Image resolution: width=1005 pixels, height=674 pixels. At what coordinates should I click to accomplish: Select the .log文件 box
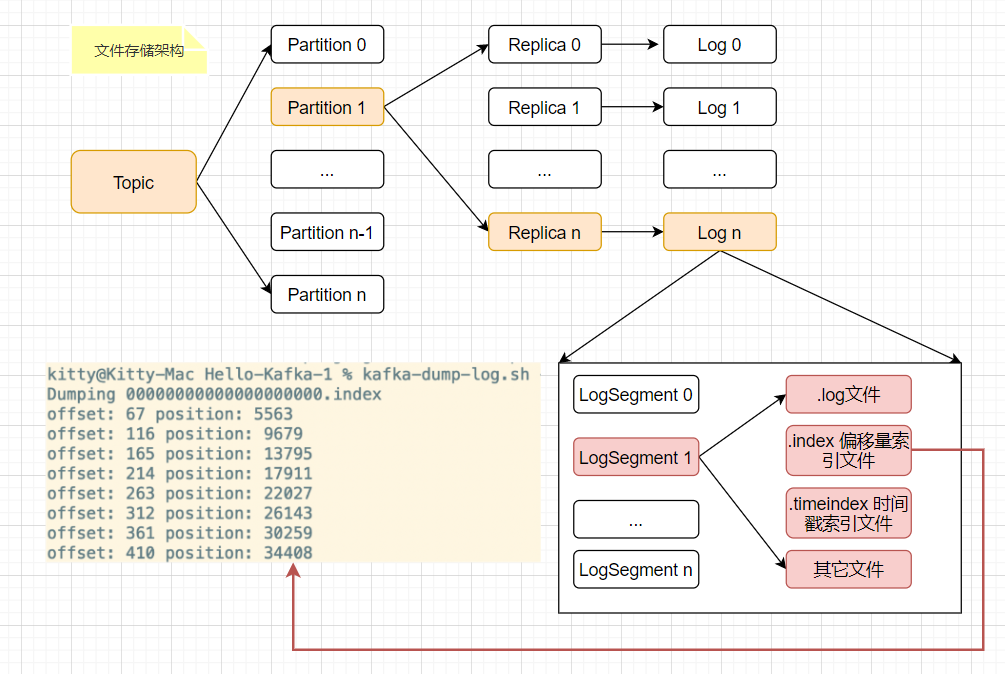coord(849,395)
